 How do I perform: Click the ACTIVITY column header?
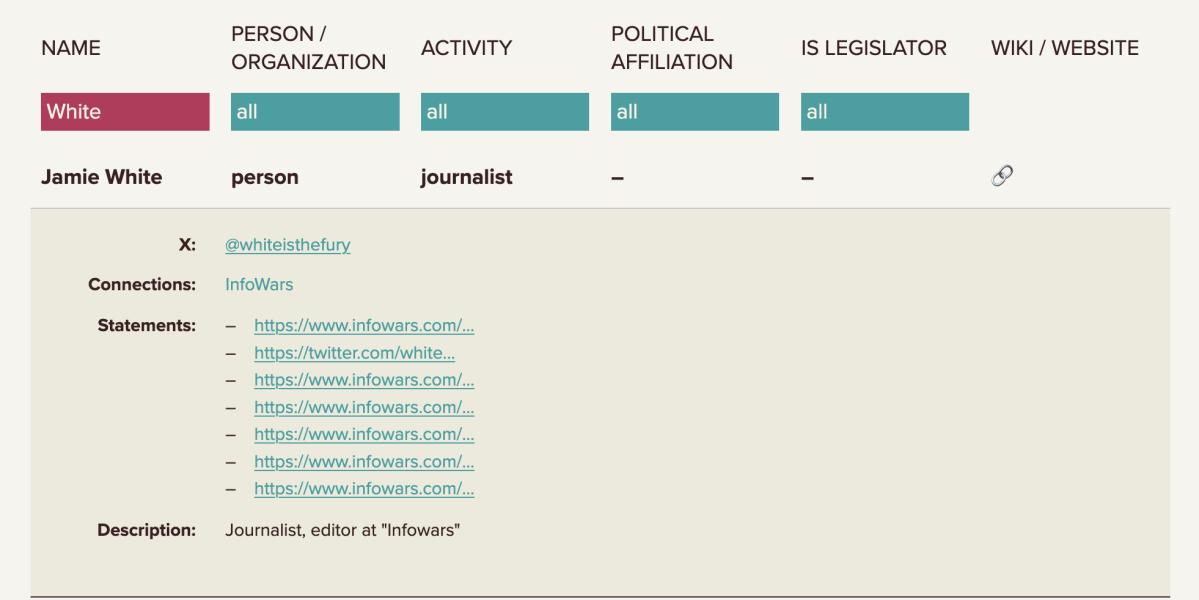point(466,48)
